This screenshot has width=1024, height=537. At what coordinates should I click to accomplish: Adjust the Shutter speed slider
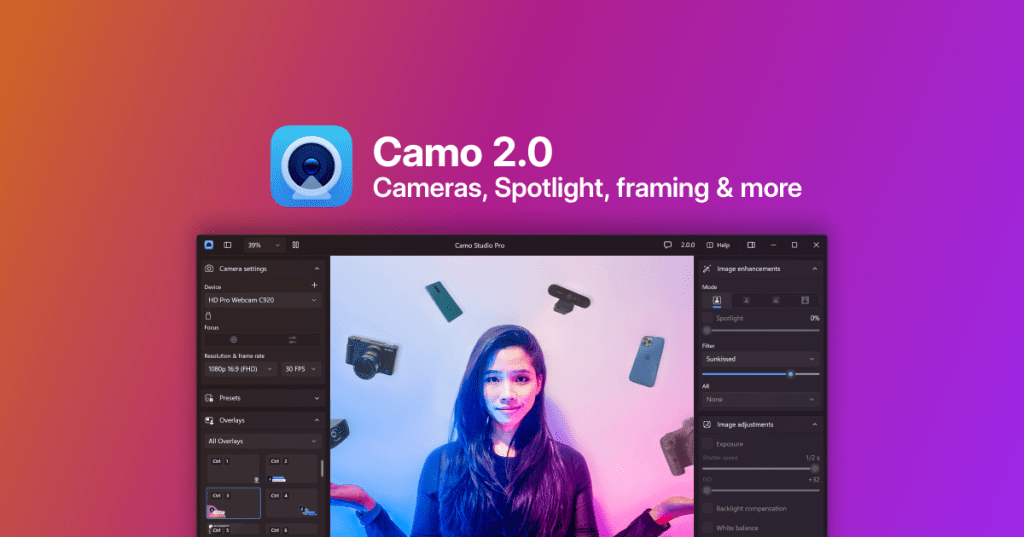[761, 468]
